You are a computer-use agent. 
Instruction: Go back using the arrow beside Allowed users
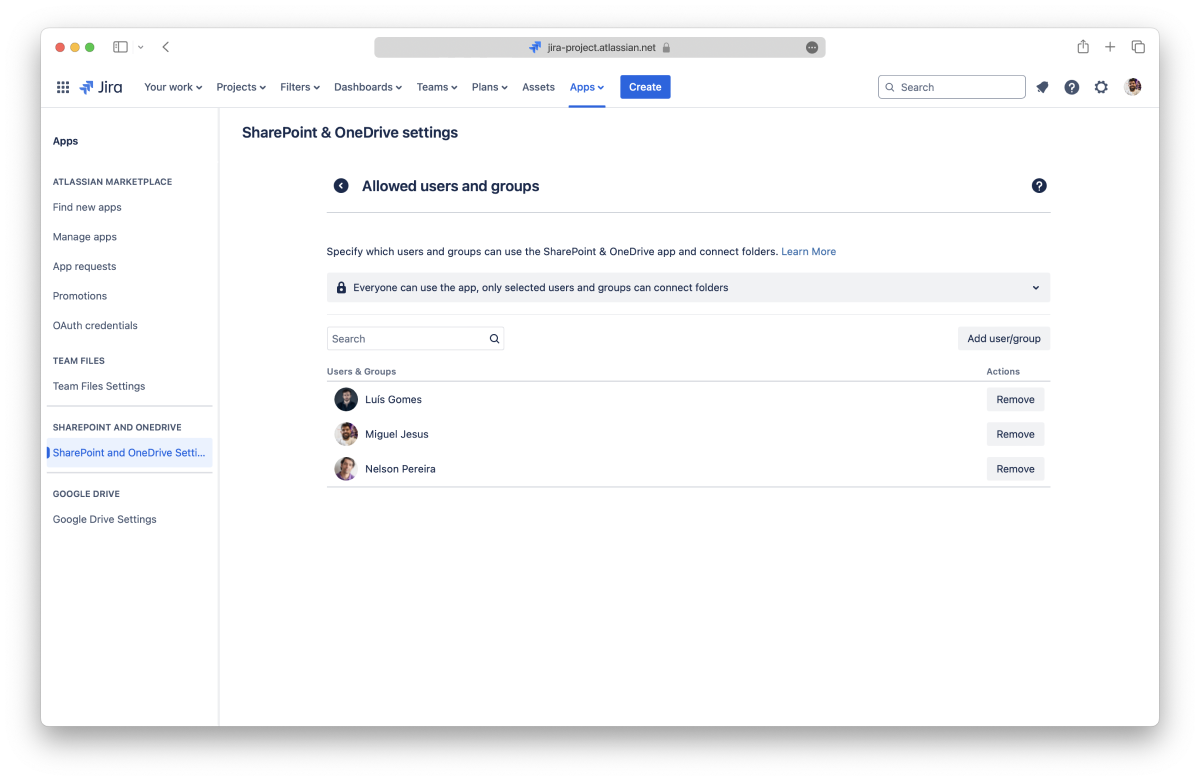(x=341, y=186)
